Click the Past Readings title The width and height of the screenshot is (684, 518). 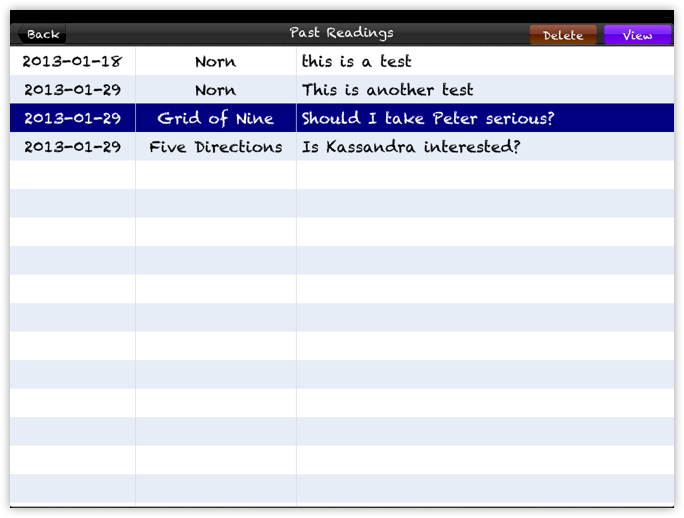click(x=341, y=33)
